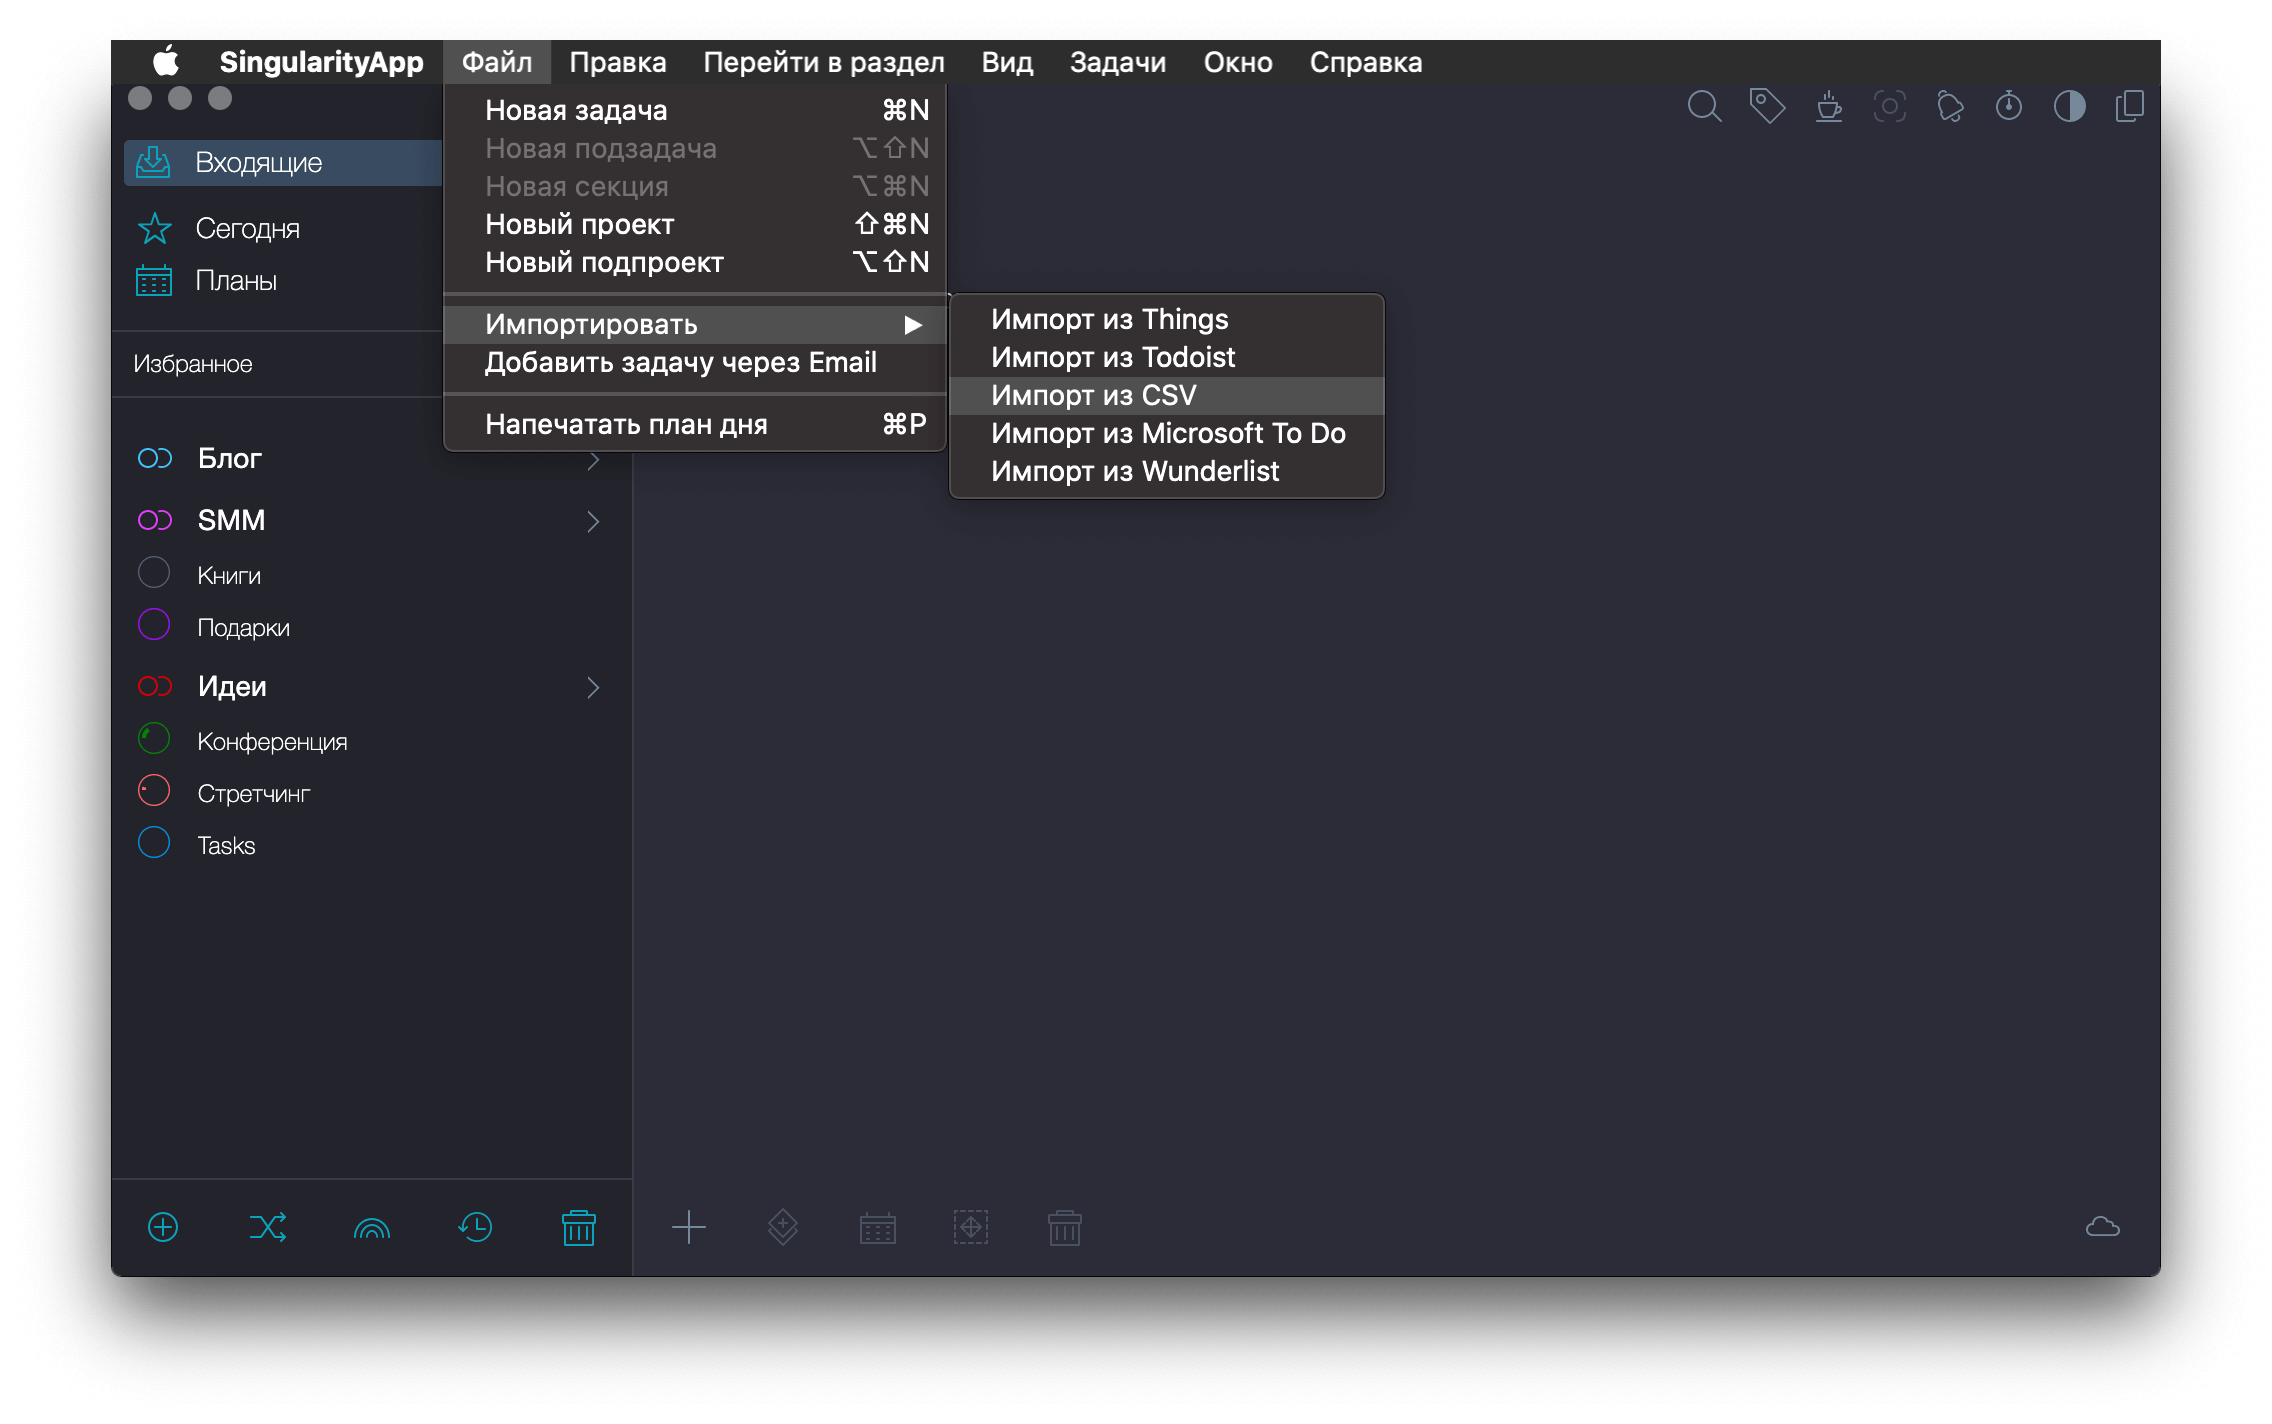The height and width of the screenshot is (1424, 2272).
Task: Toggle the Книги project circle
Action: 154,573
